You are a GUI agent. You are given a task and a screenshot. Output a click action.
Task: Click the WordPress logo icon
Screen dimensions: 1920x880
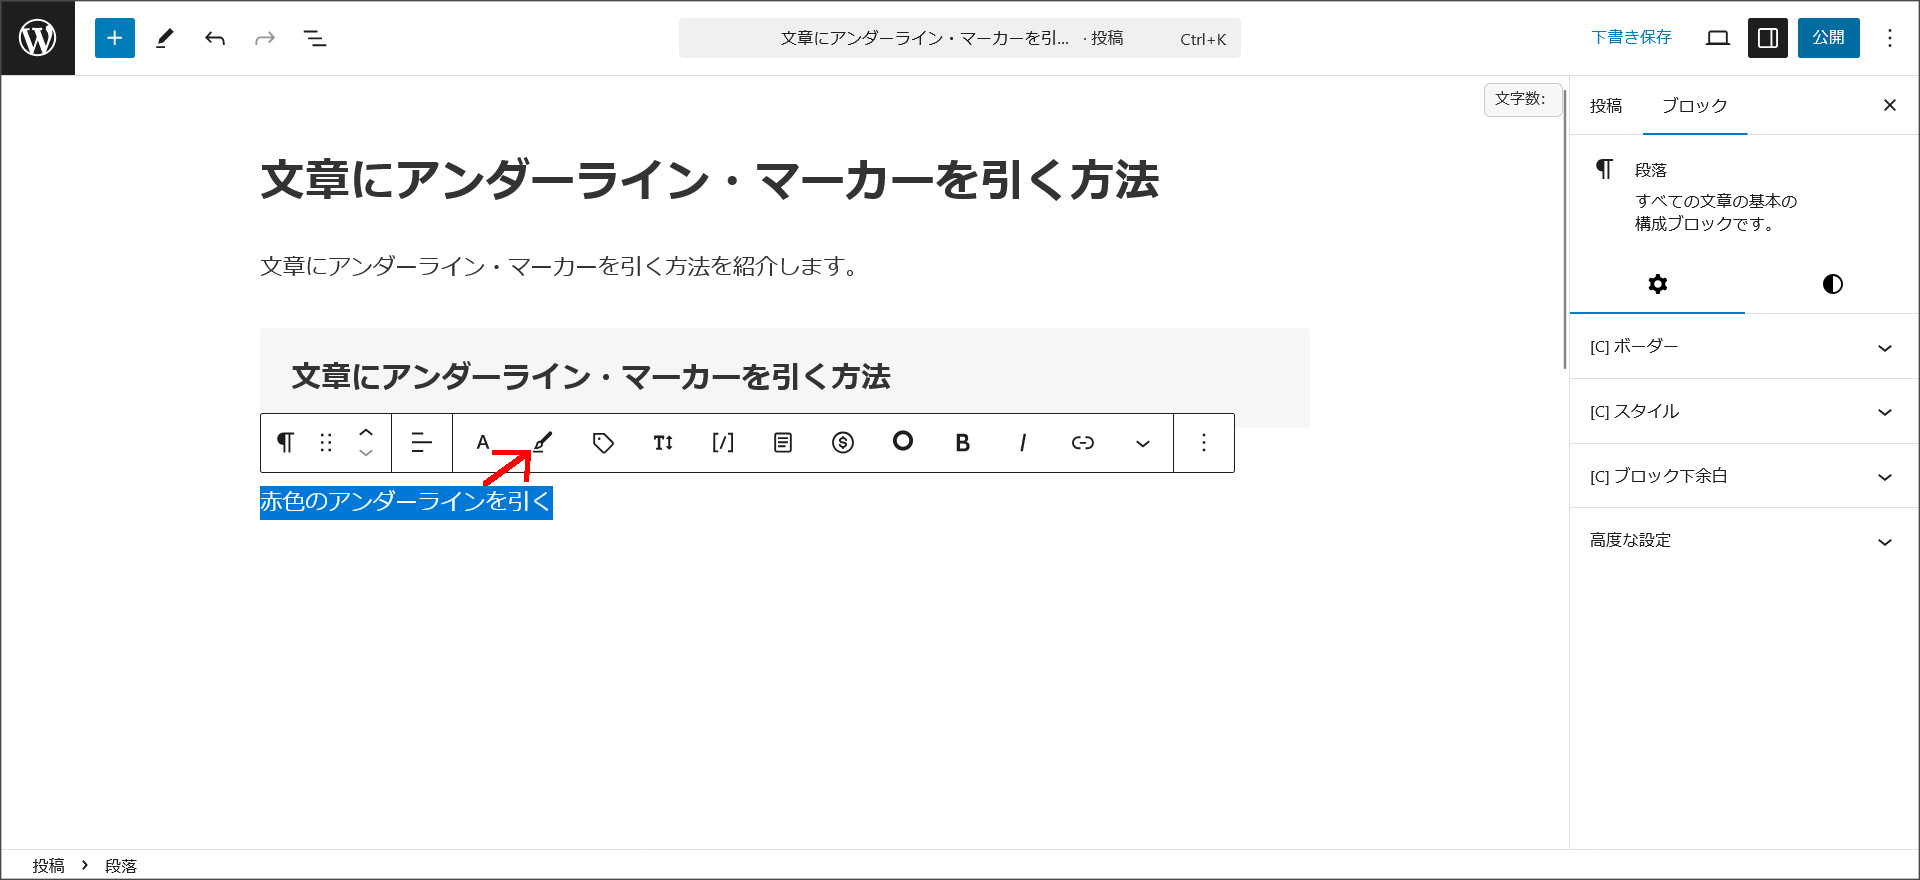(38, 38)
